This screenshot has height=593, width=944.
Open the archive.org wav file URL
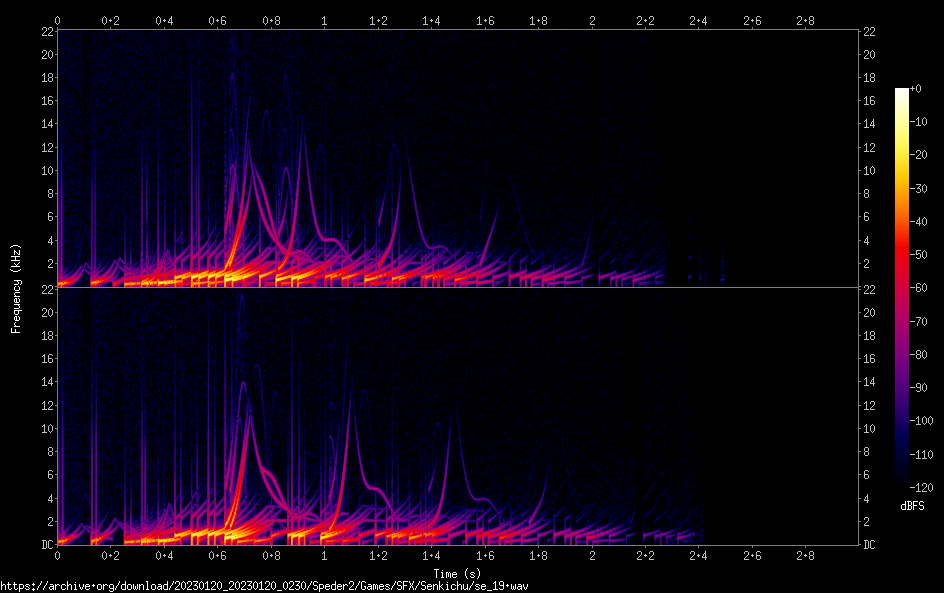point(263,586)
